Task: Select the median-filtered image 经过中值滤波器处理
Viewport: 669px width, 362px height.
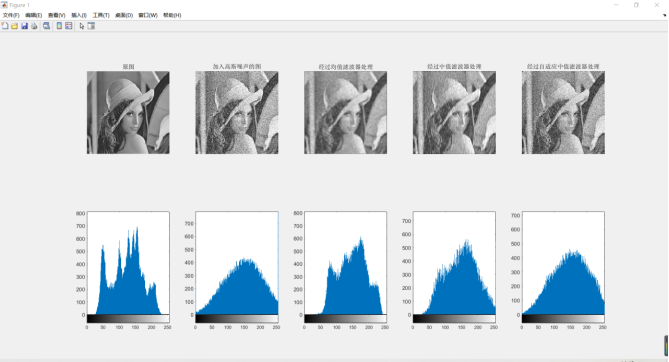Action: (454, 112)
